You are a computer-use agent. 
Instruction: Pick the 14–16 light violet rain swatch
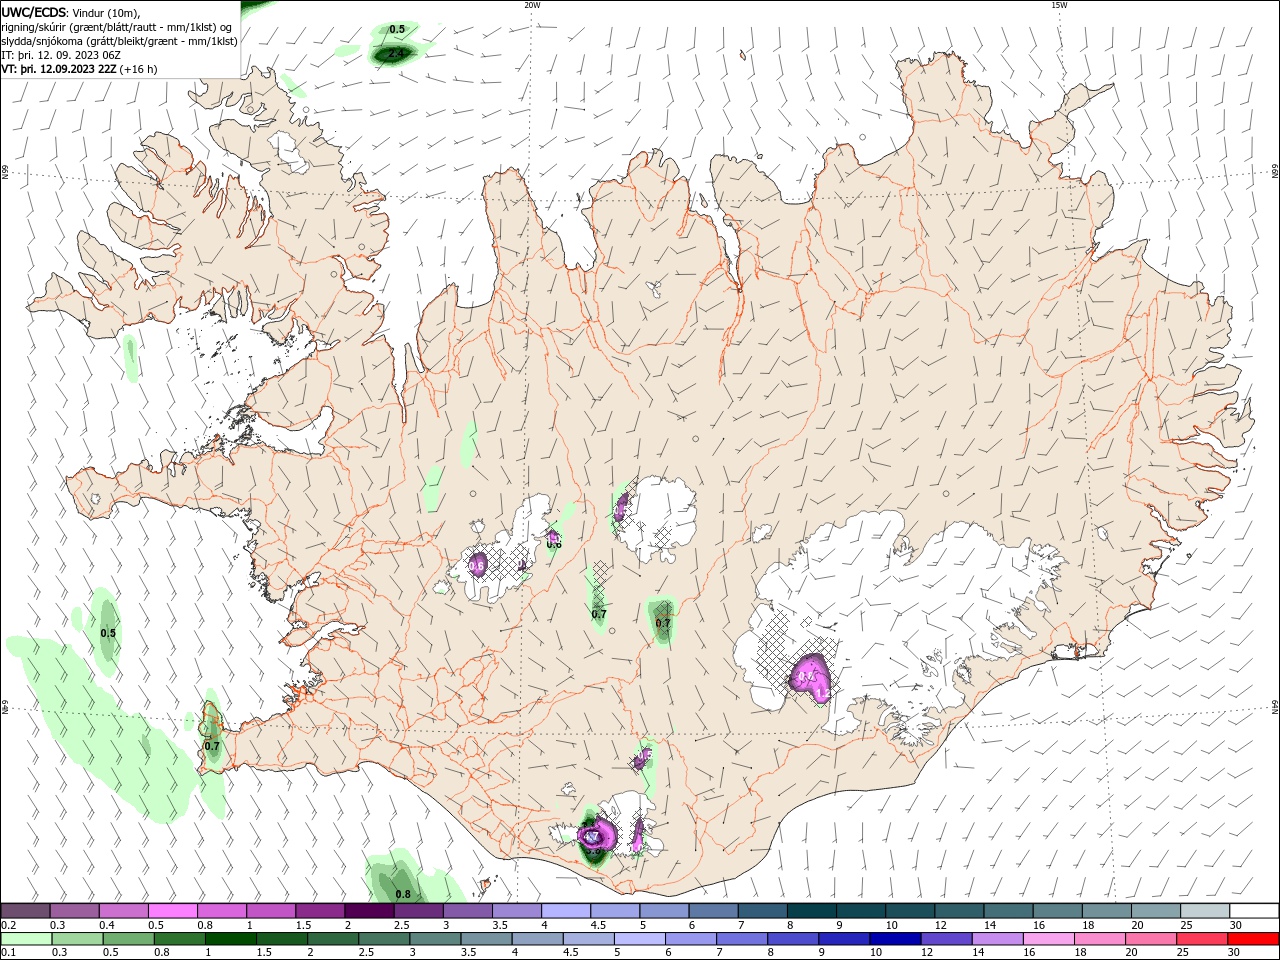(x=998, y=939)
